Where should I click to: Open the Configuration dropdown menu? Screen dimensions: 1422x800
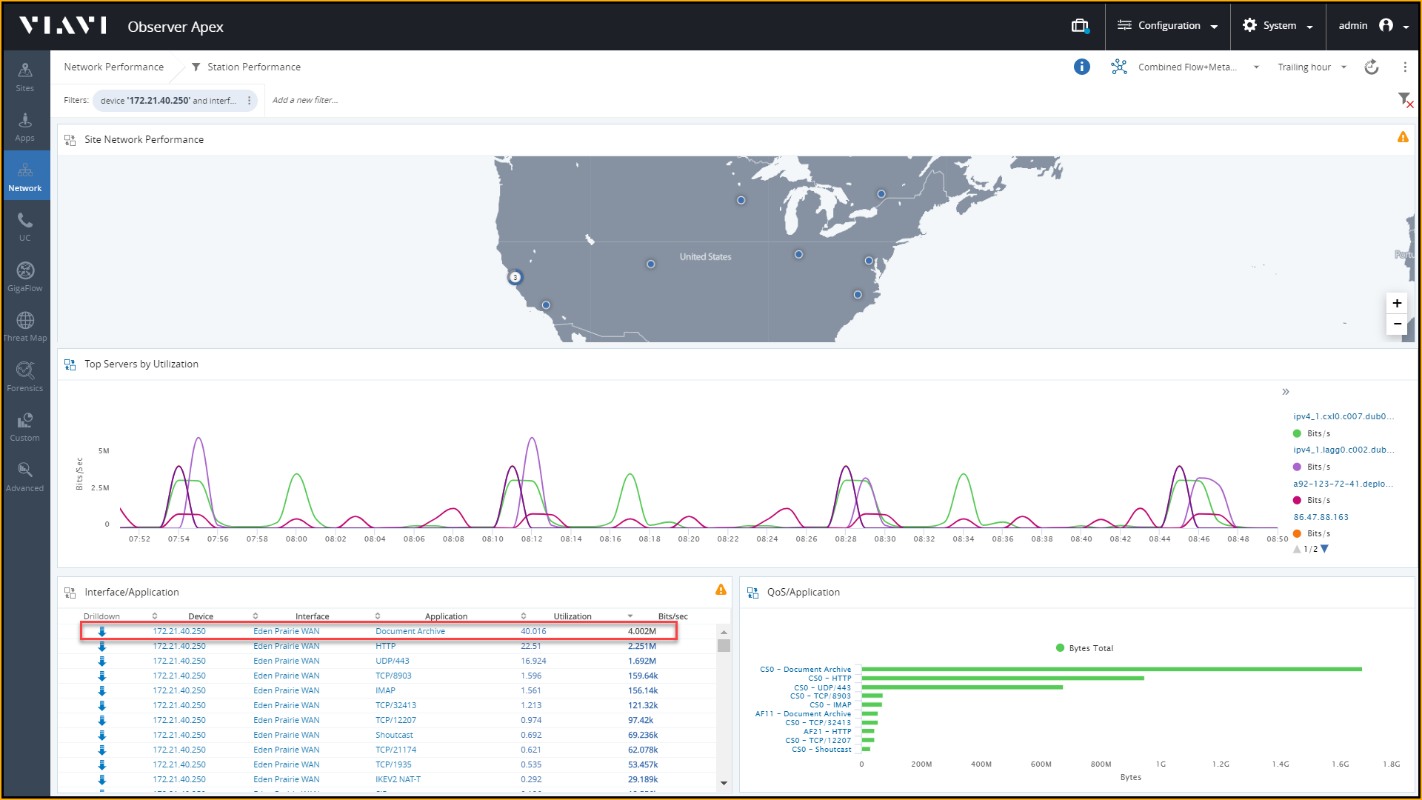[1168, 26]
